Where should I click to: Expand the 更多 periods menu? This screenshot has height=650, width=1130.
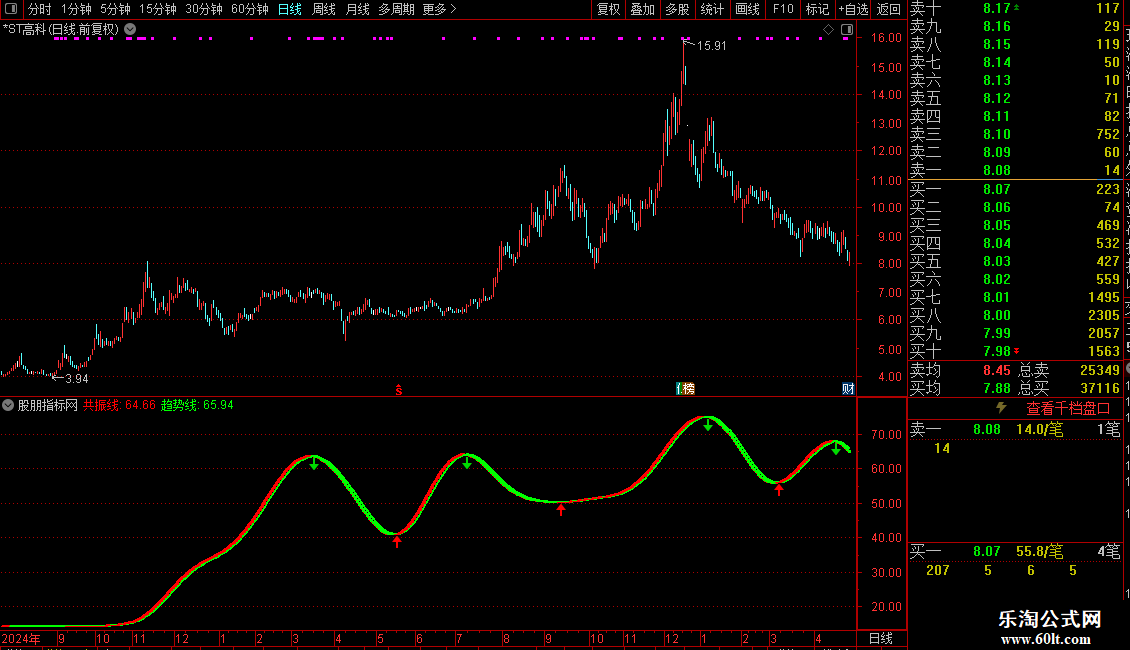tap(439, 9)
